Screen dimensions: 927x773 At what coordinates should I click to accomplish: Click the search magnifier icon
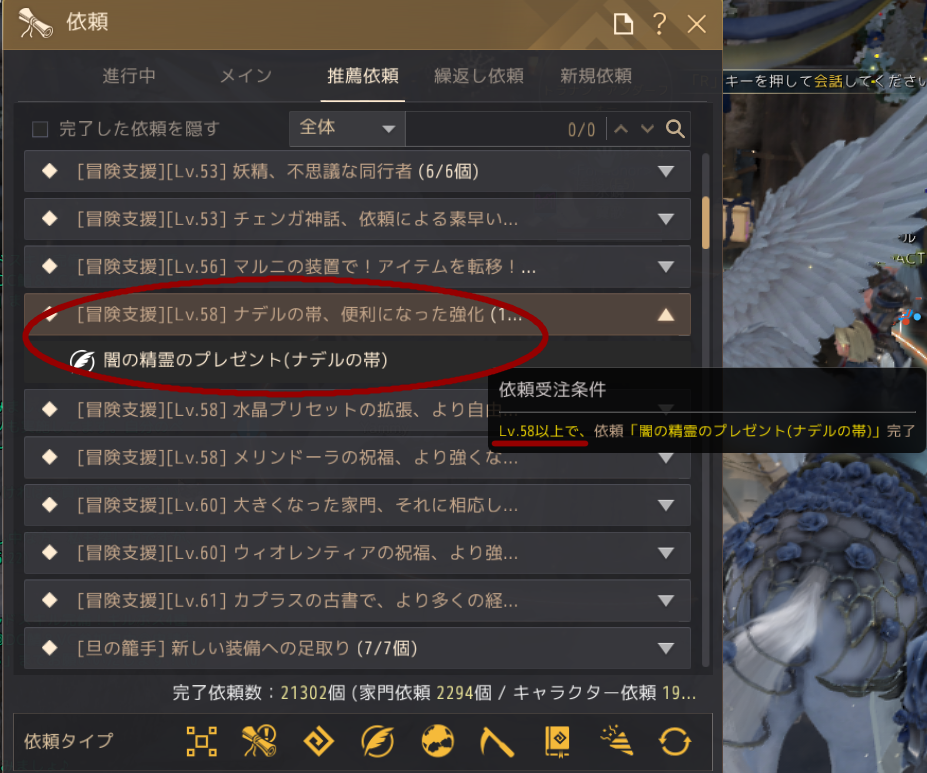coord(675,128)
